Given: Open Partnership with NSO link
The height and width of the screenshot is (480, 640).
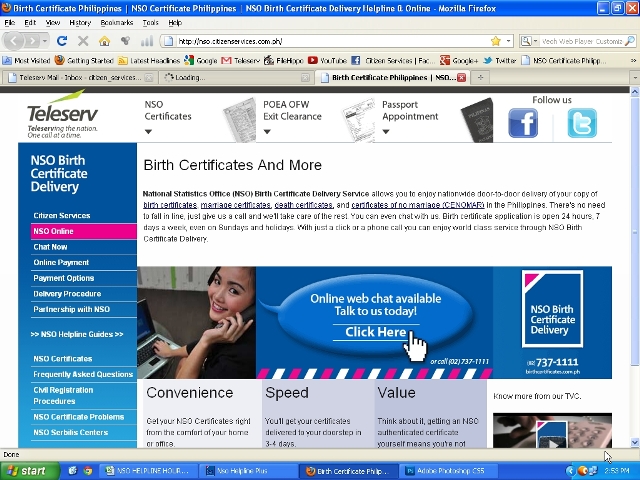Looking at the screenshot, I should (72, 309).
